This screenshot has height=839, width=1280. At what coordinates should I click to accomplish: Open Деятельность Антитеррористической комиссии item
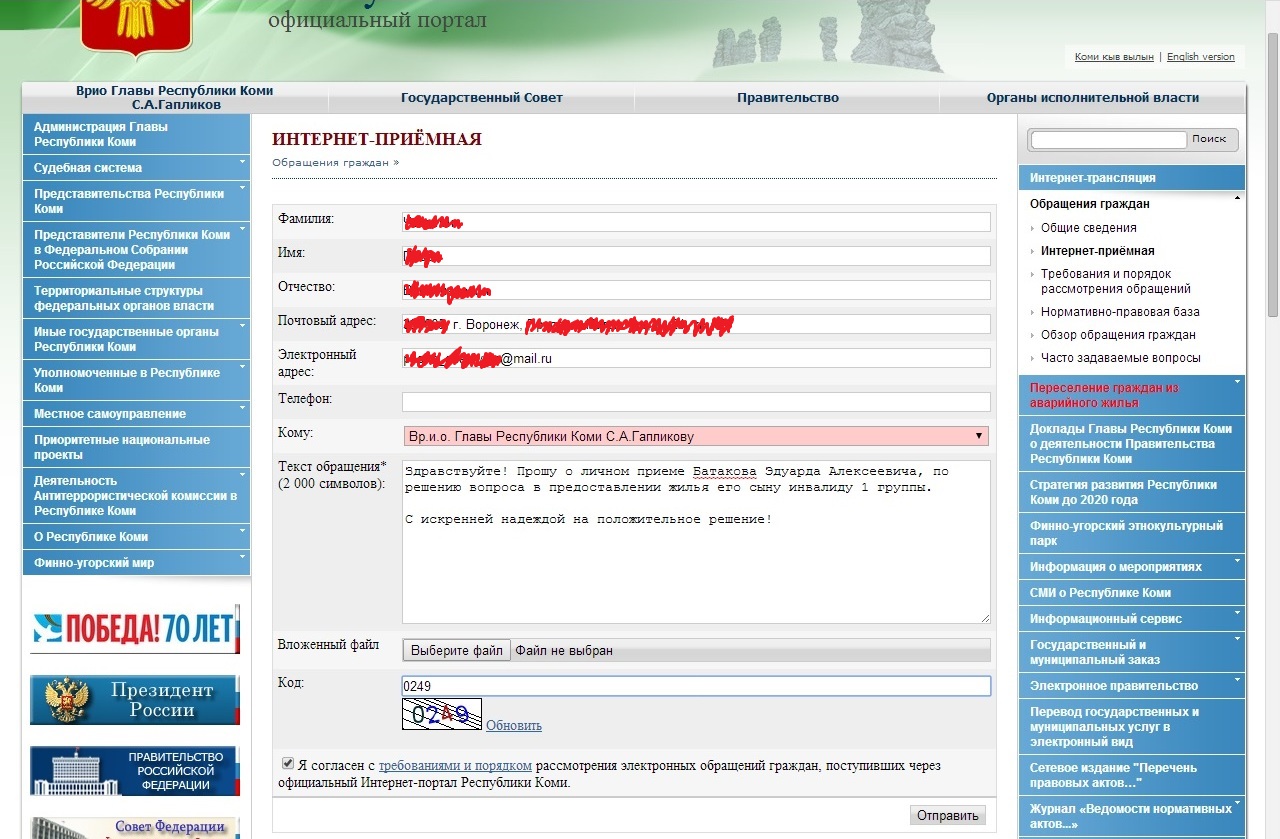click(x=136, y=496)
